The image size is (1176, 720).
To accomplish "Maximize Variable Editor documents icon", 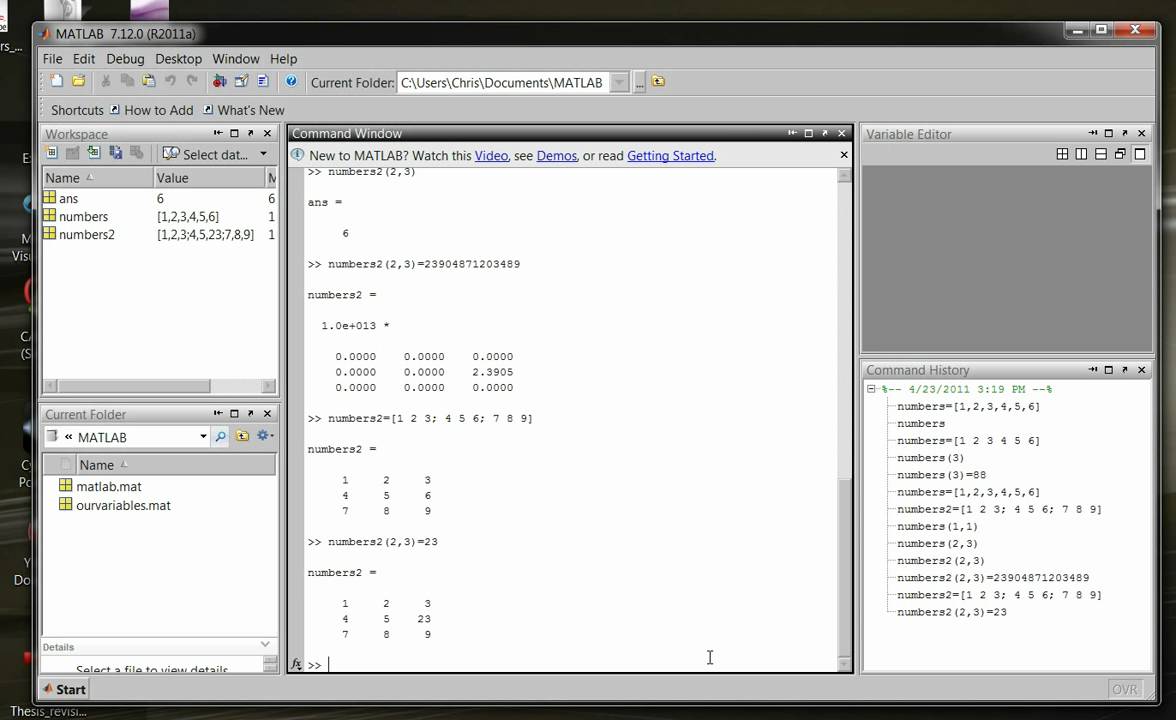I will (1140, 154).
